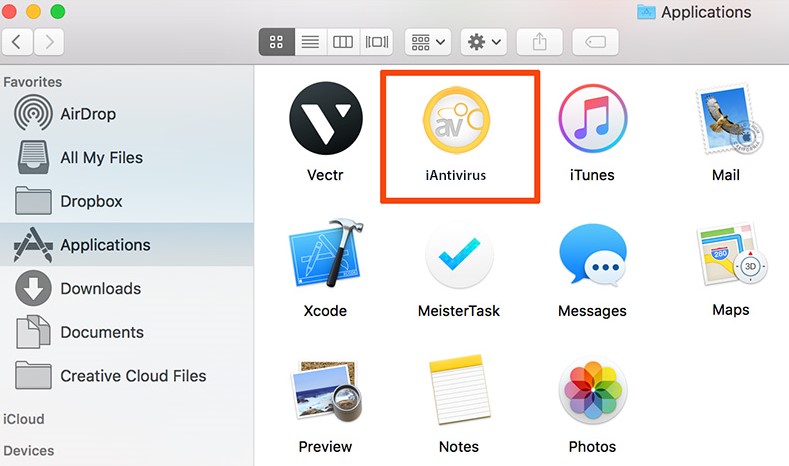Image resolution: width=789 pixels, height=466 pixels.
Task: Click the Applications A-shaped sidebar icon
Action: tap(33, 245)
